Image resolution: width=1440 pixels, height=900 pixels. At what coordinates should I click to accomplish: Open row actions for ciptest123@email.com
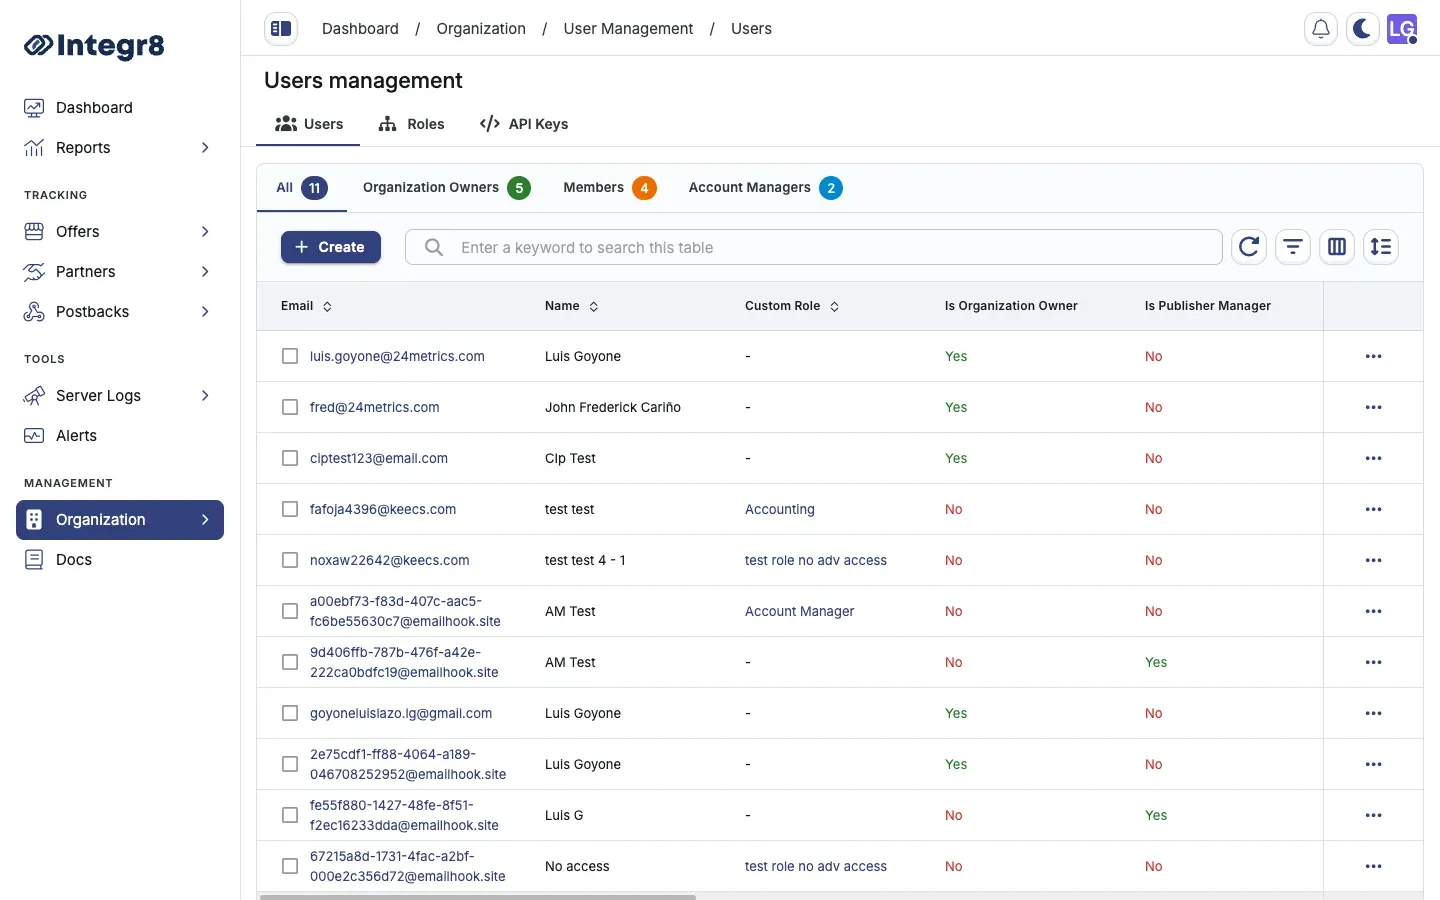tap(1373, 458)
